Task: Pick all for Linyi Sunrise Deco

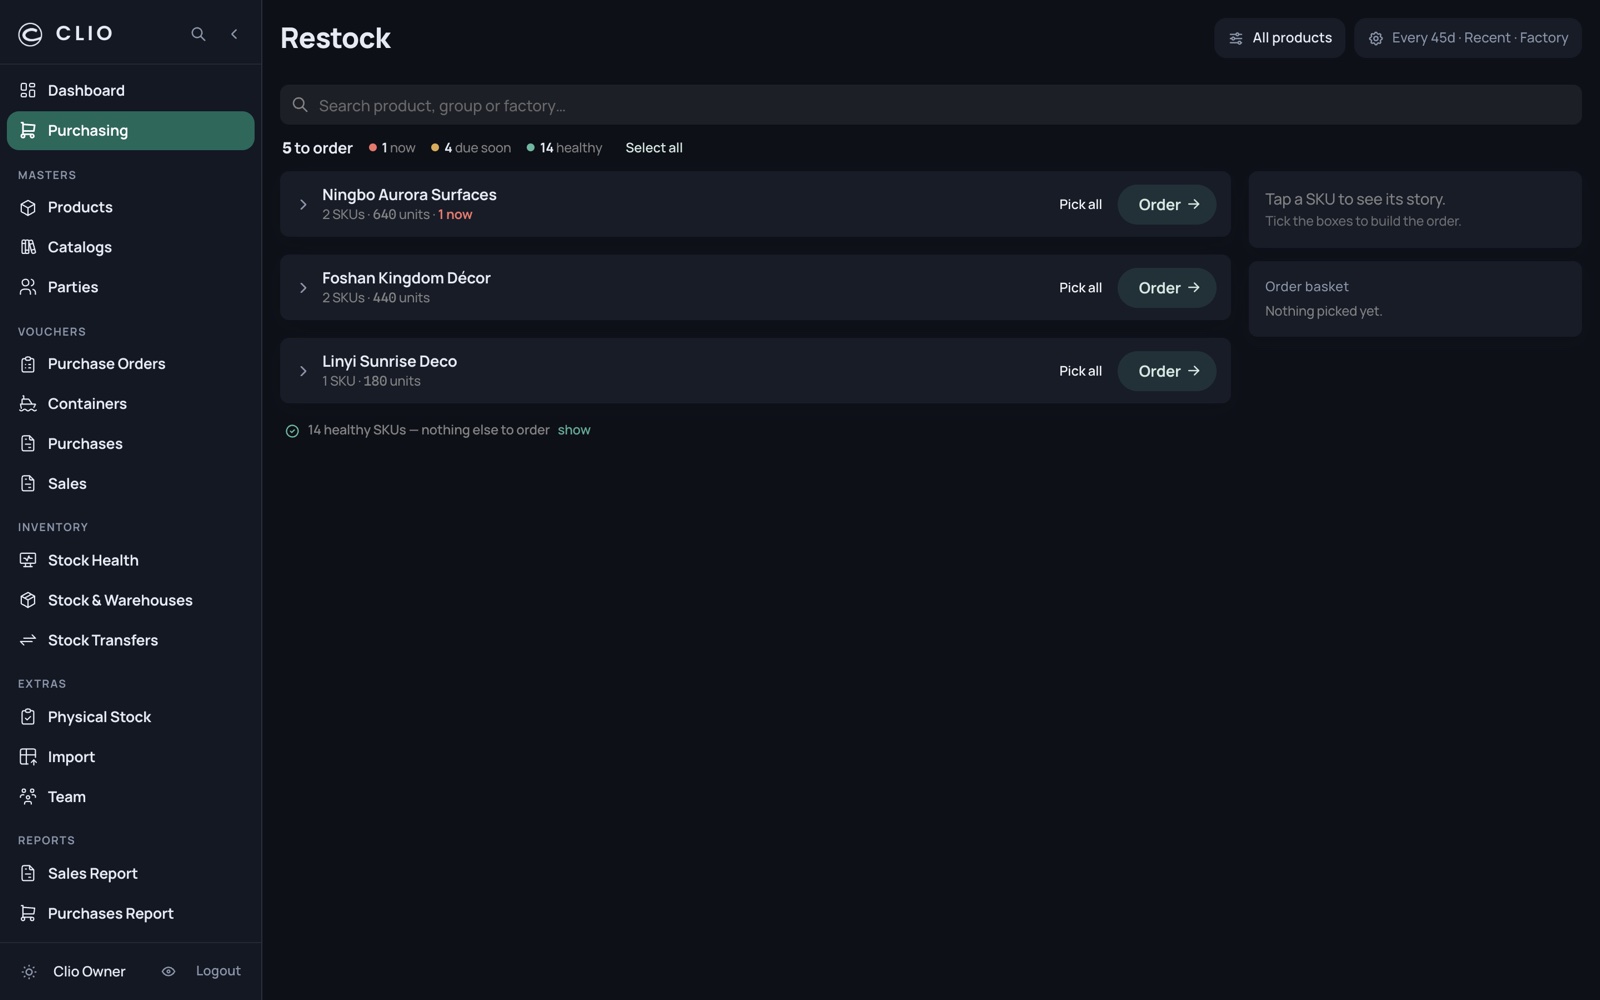Action: click(1080, 371)
